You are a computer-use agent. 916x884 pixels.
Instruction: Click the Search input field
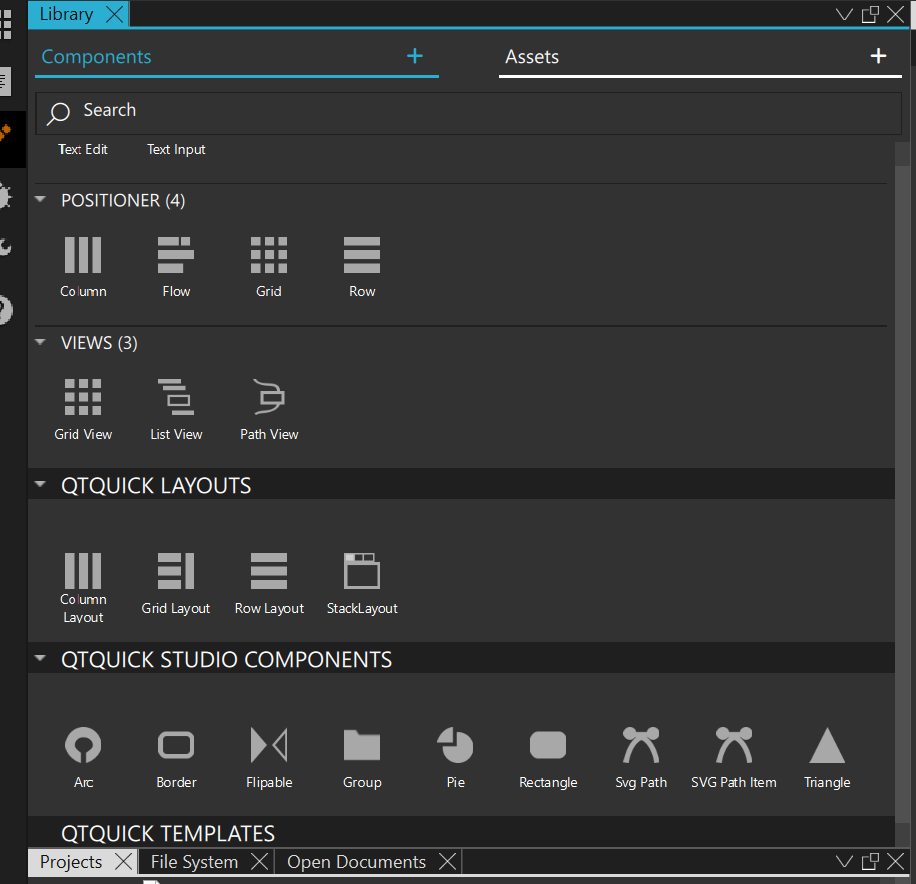468,112
